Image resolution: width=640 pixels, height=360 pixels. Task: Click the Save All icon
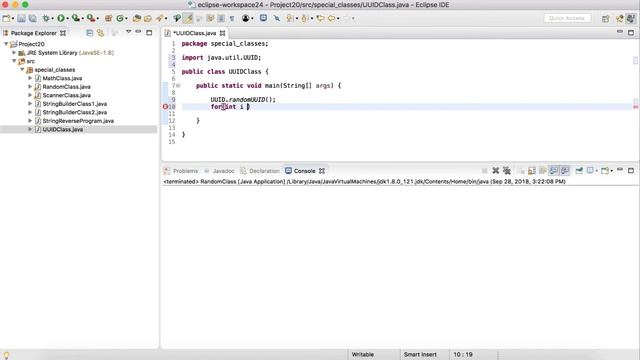(32, 18)
